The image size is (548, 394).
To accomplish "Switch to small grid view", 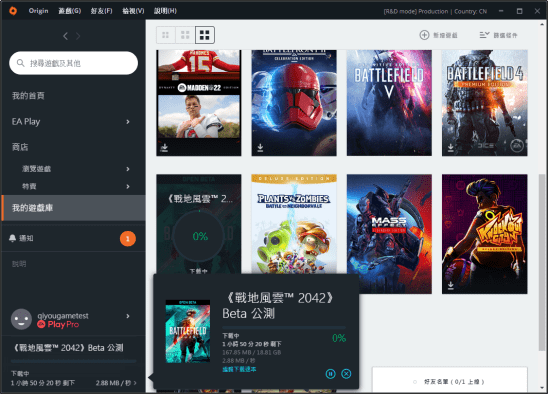I will (x=166, y=35).
